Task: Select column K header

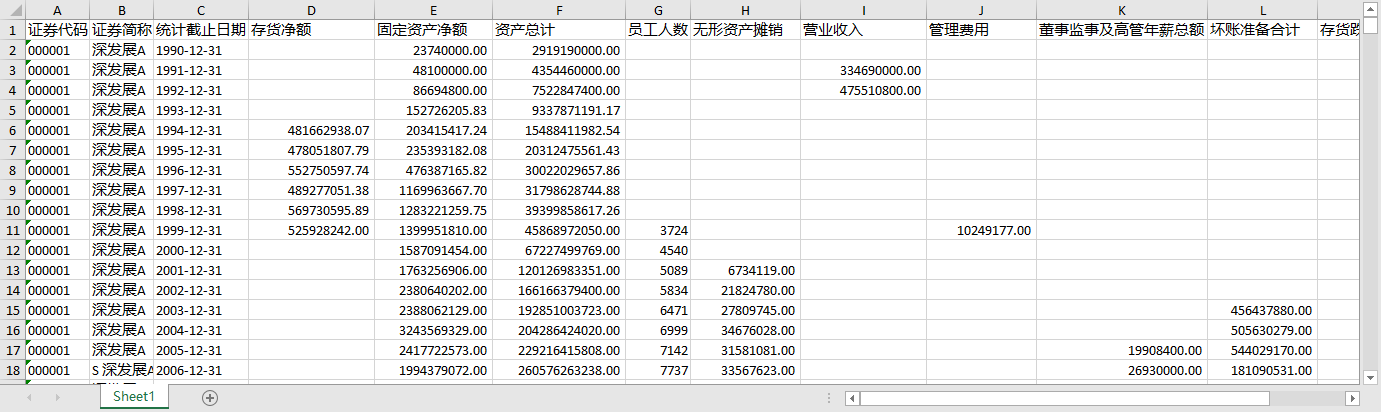Action: pos(1122,10)
